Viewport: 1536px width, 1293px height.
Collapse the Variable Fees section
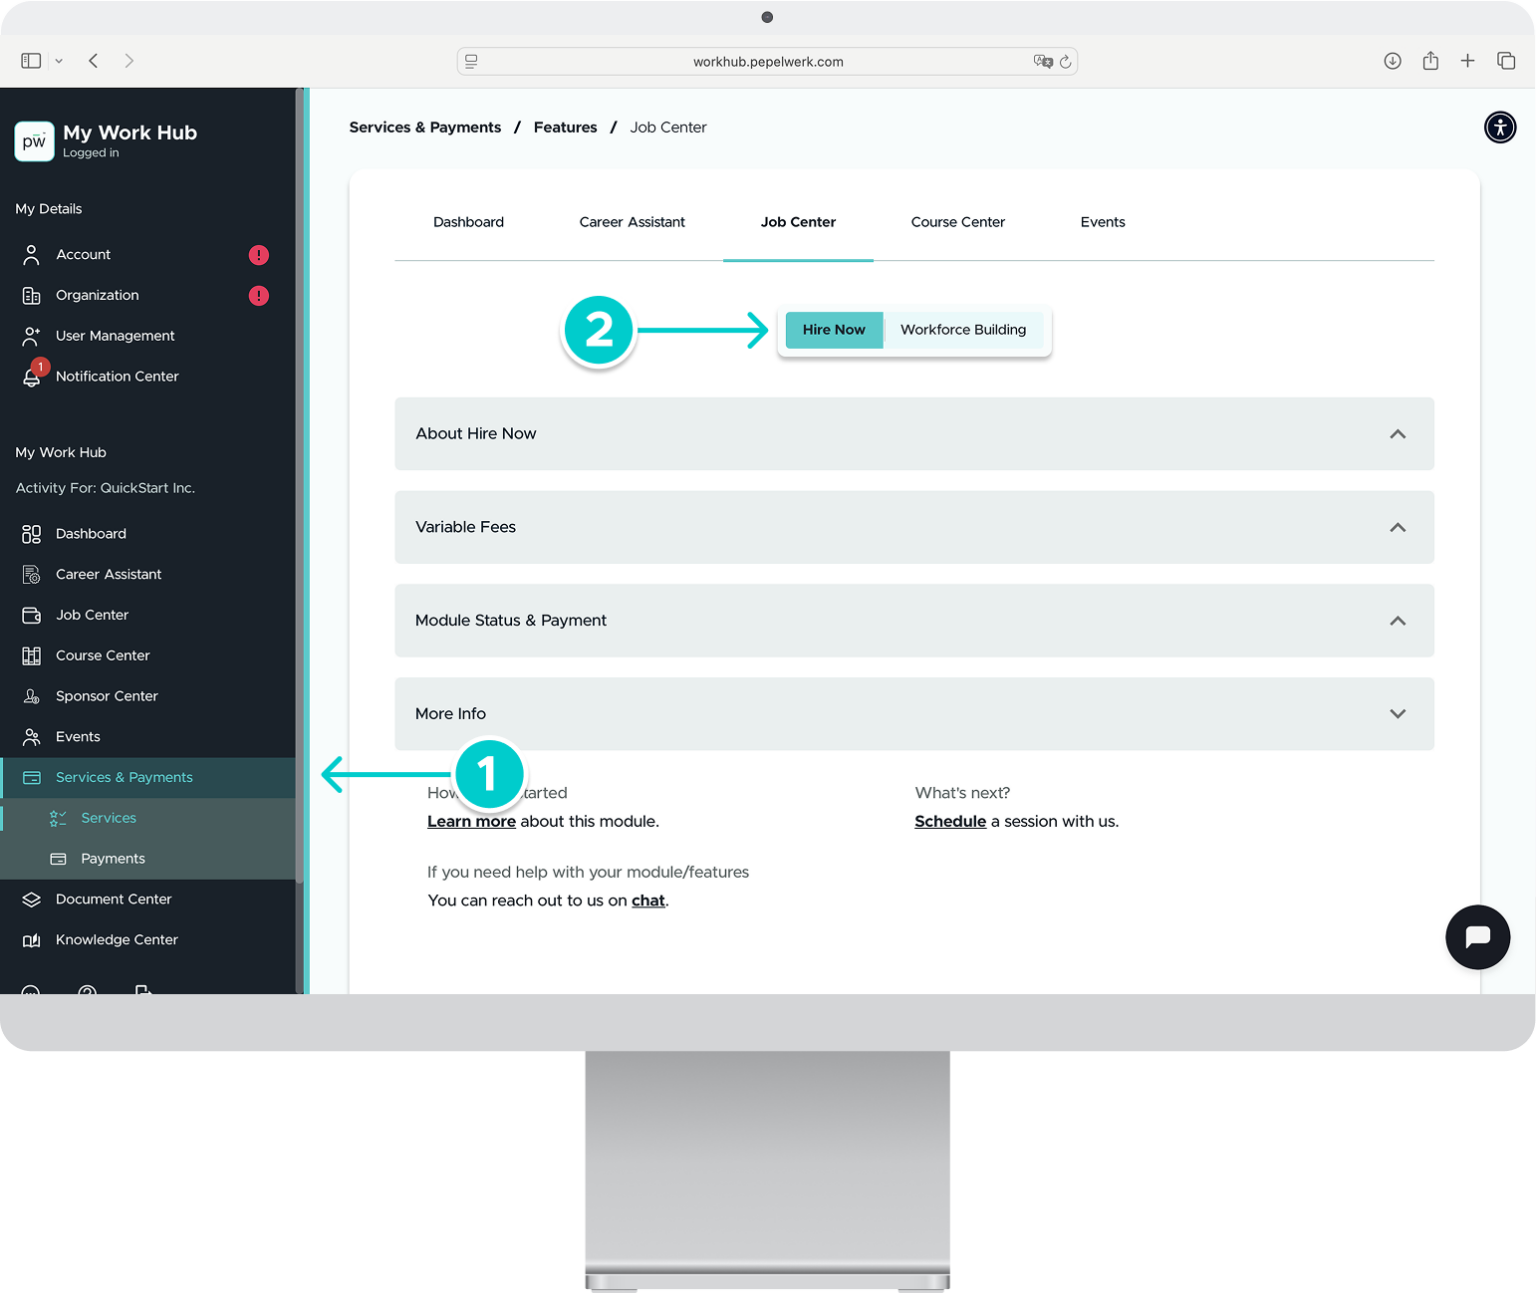click(x=1397, y=527)
